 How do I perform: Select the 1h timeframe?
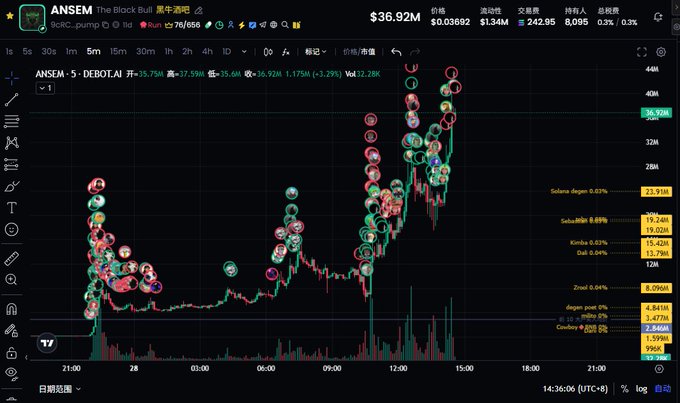point(169,52)
